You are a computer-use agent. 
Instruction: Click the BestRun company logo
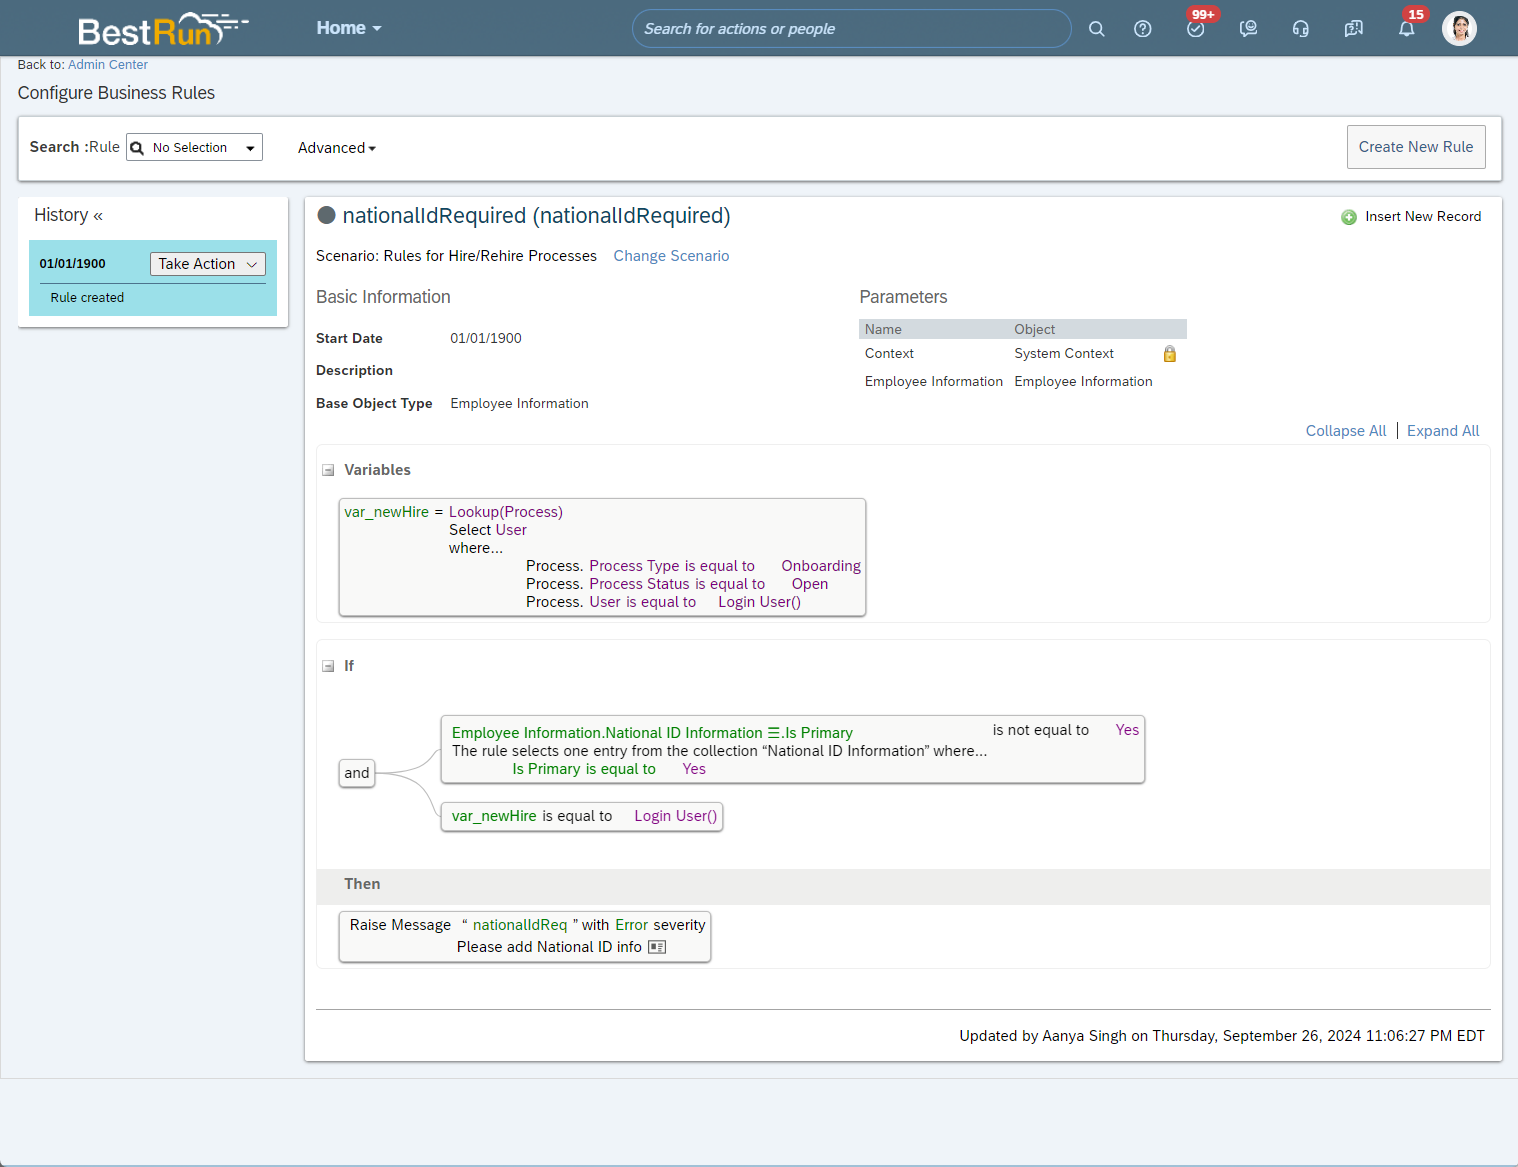click(162, 30)
